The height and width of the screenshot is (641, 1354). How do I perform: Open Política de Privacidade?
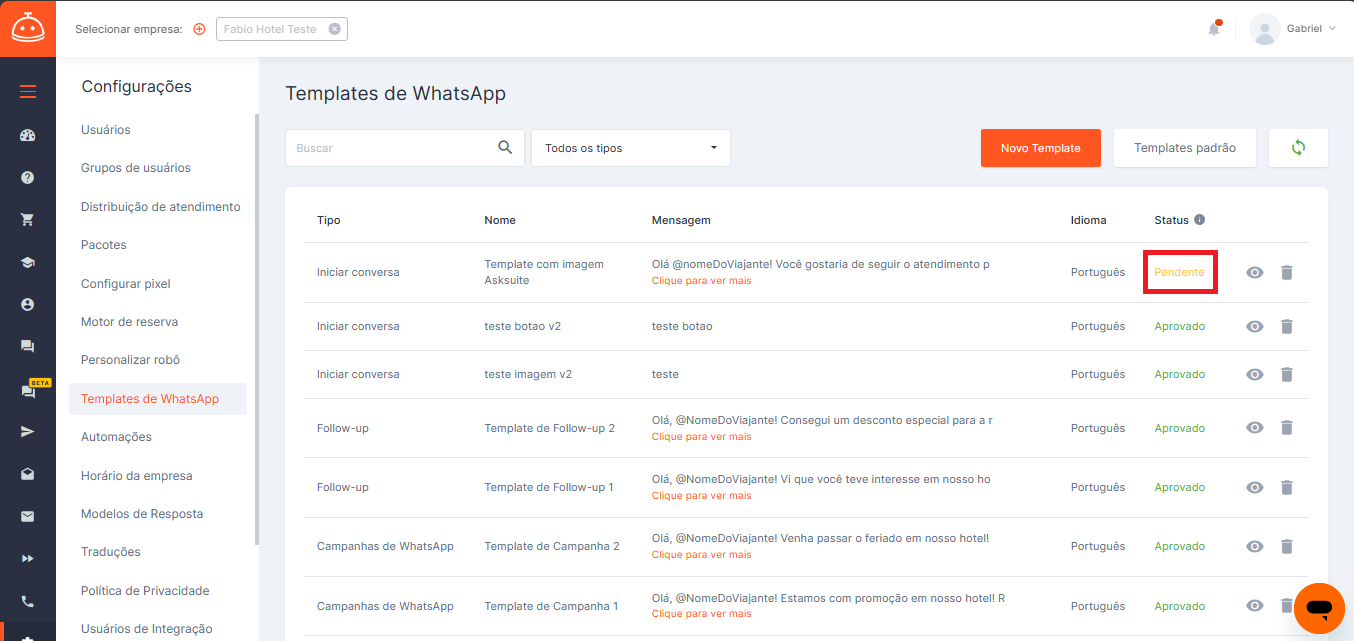(146, 591)
